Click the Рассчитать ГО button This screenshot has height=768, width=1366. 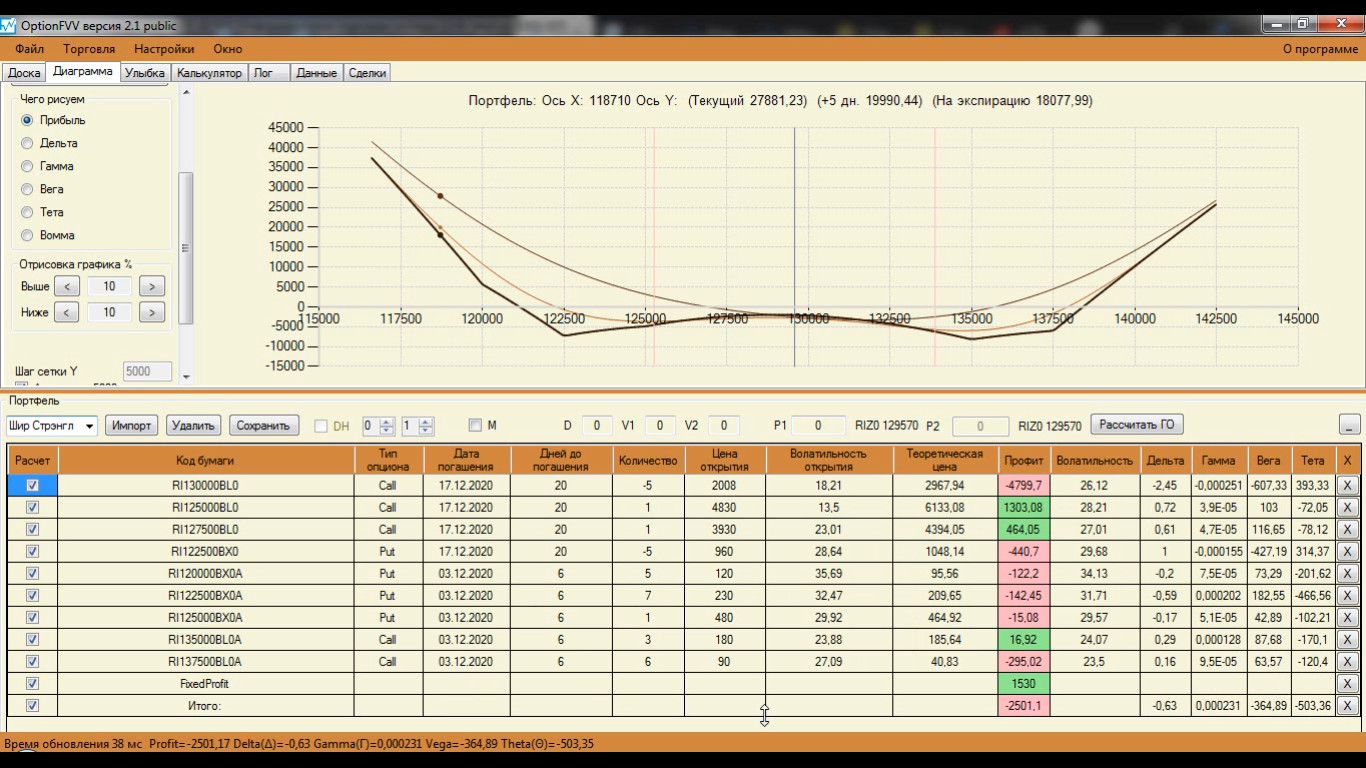click(1137, 424)
